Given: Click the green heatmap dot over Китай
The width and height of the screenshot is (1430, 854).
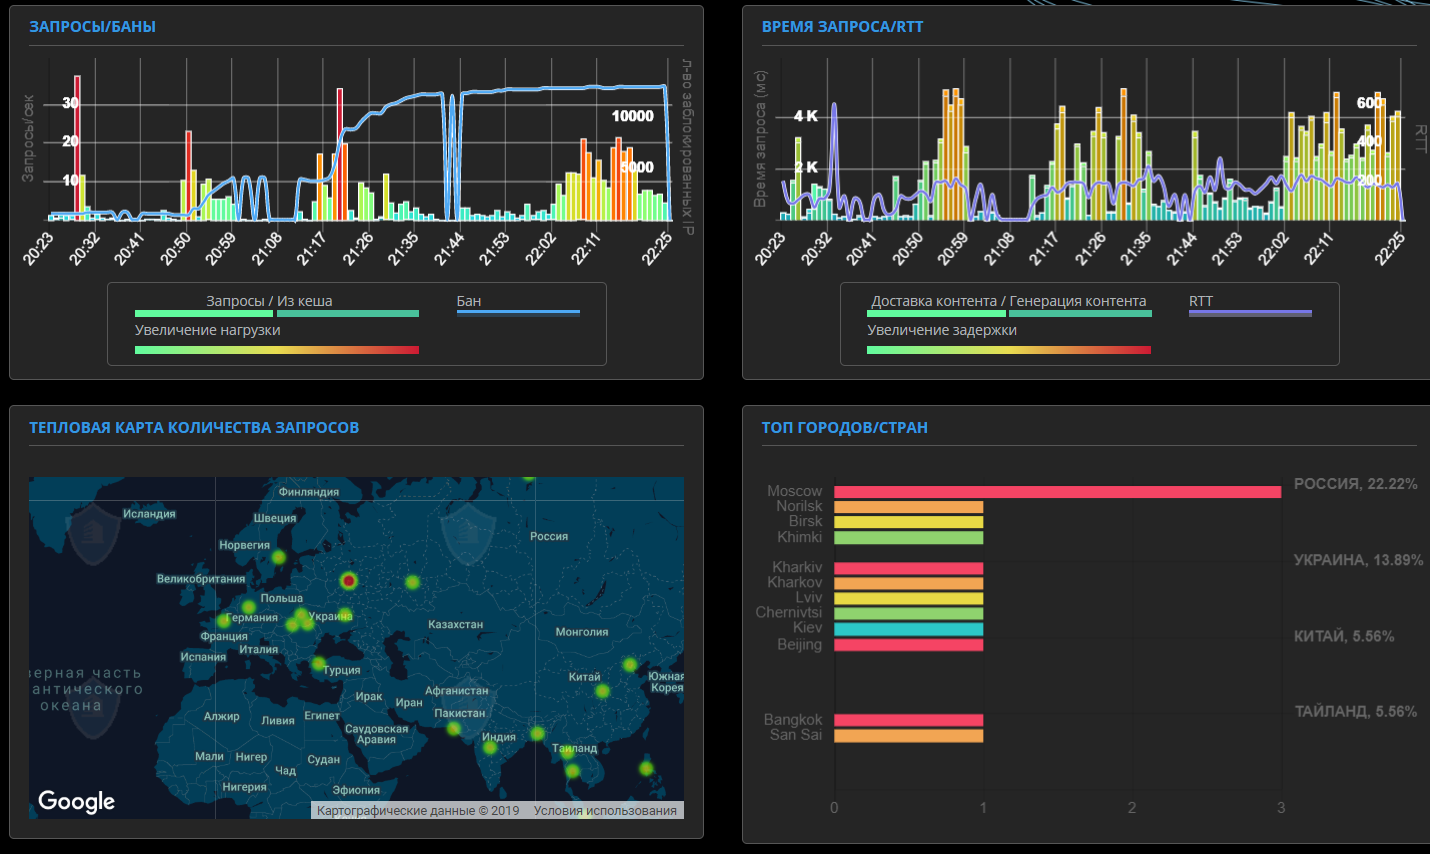Looking at the screenshot, I should pyautogui.click(x=602, y=691).
